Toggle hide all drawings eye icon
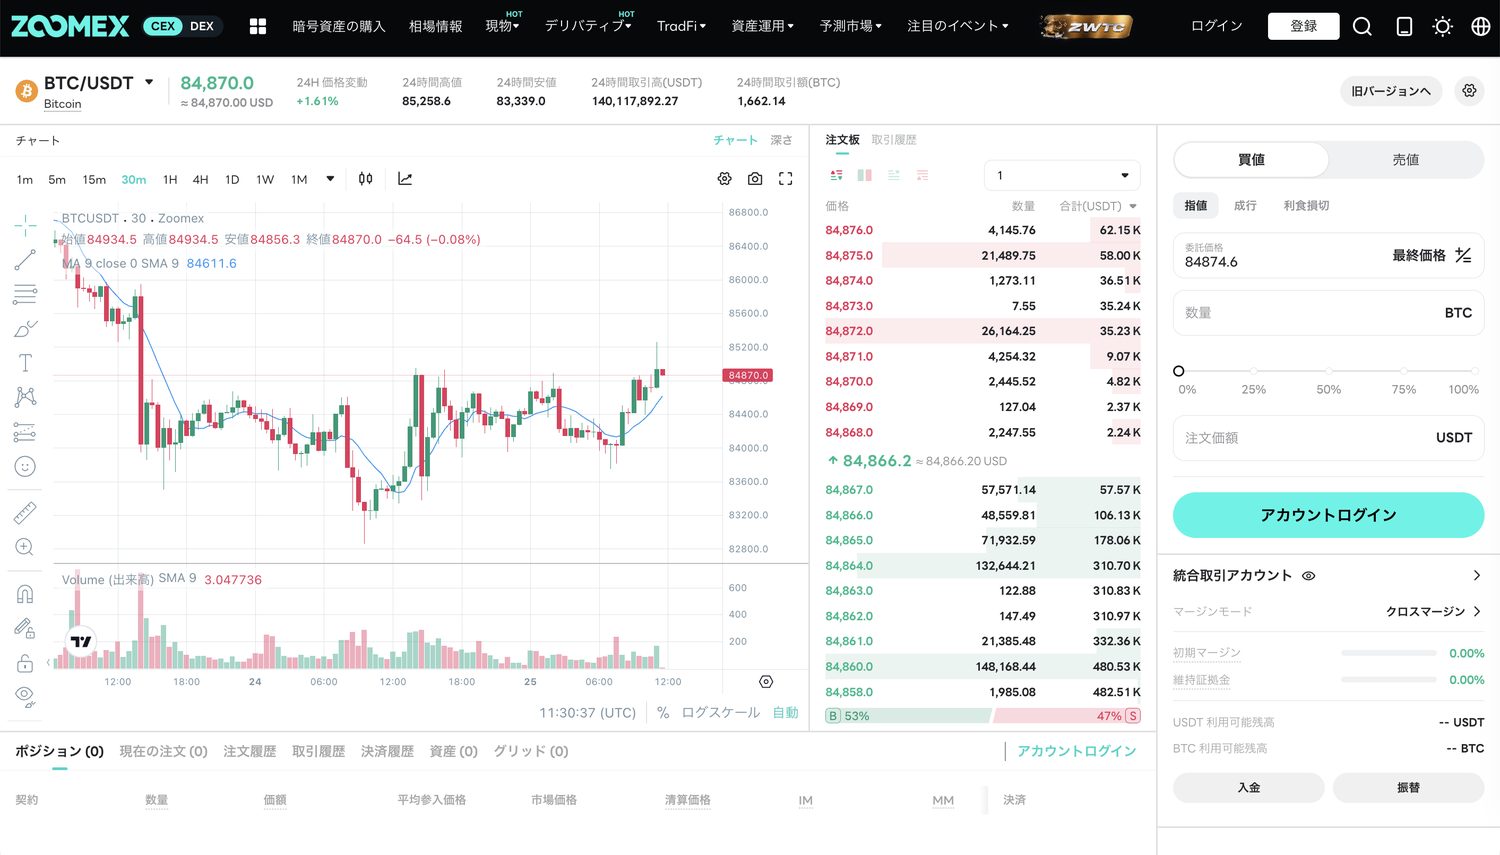 [25, 695]
